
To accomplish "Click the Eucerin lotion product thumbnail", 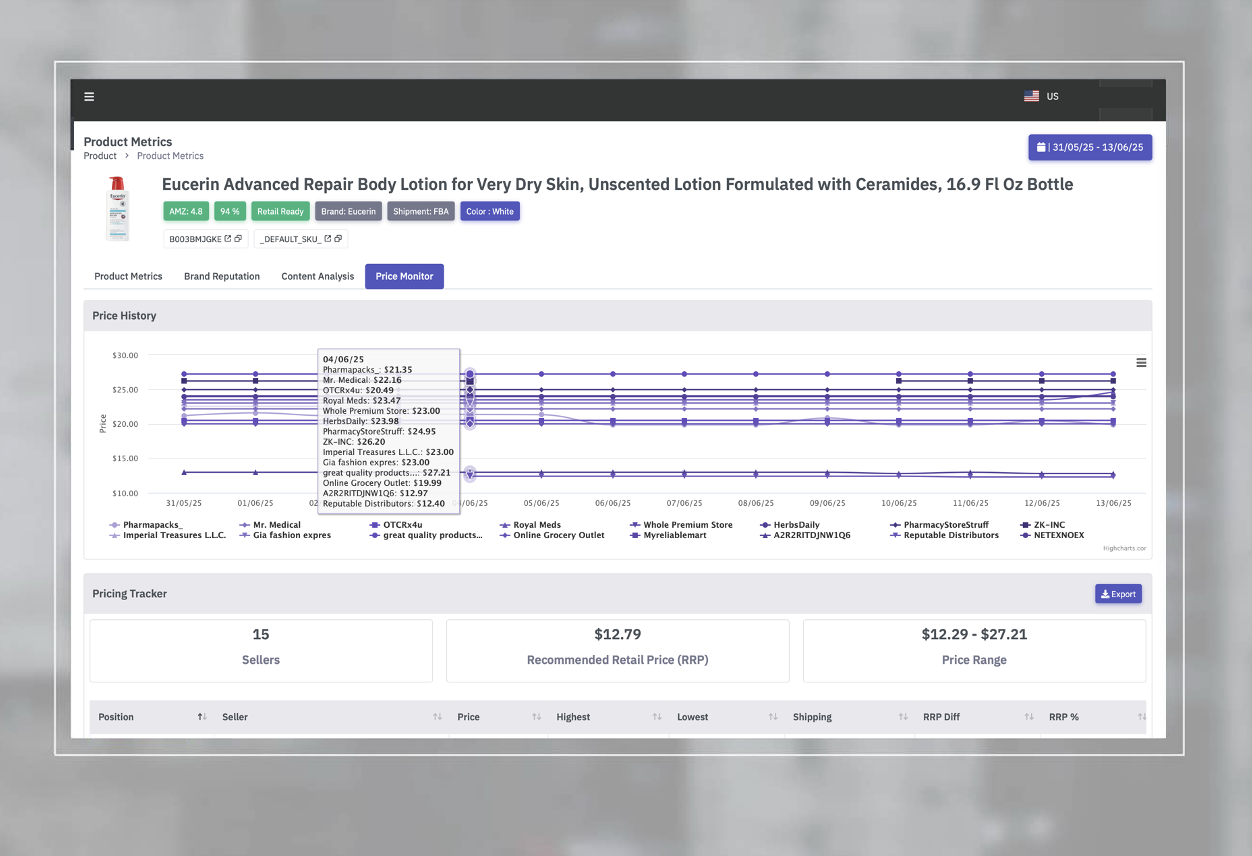I will pos(118,208).
